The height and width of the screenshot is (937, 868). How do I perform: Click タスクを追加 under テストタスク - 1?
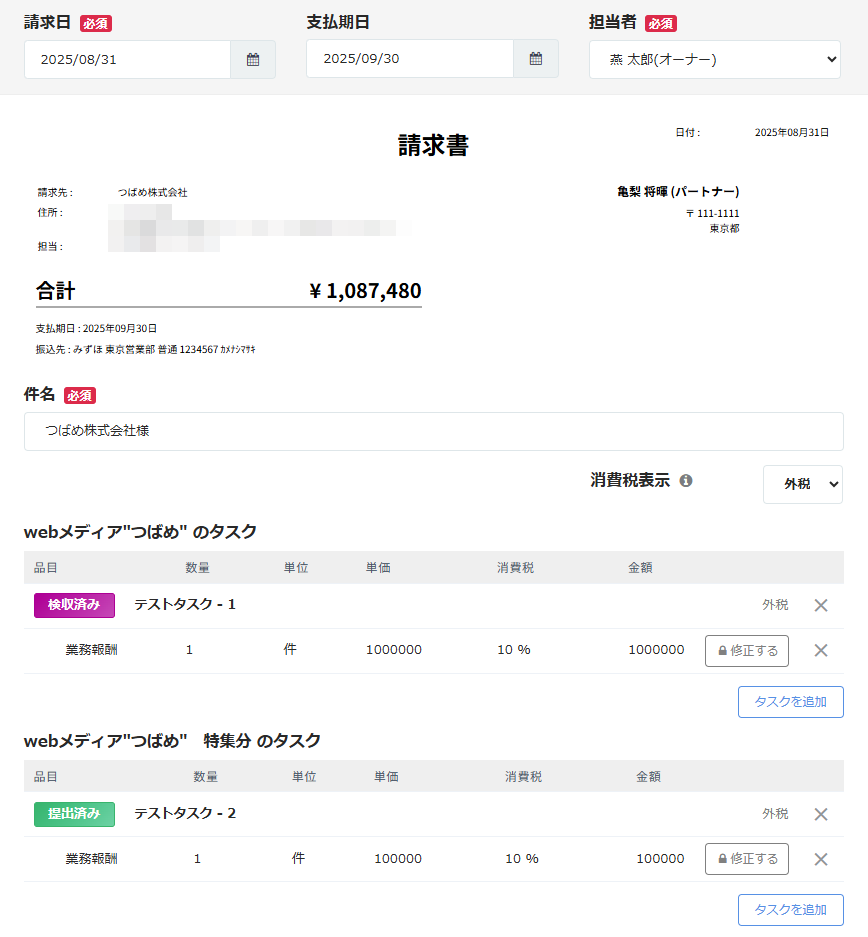(x=790, y=702)
